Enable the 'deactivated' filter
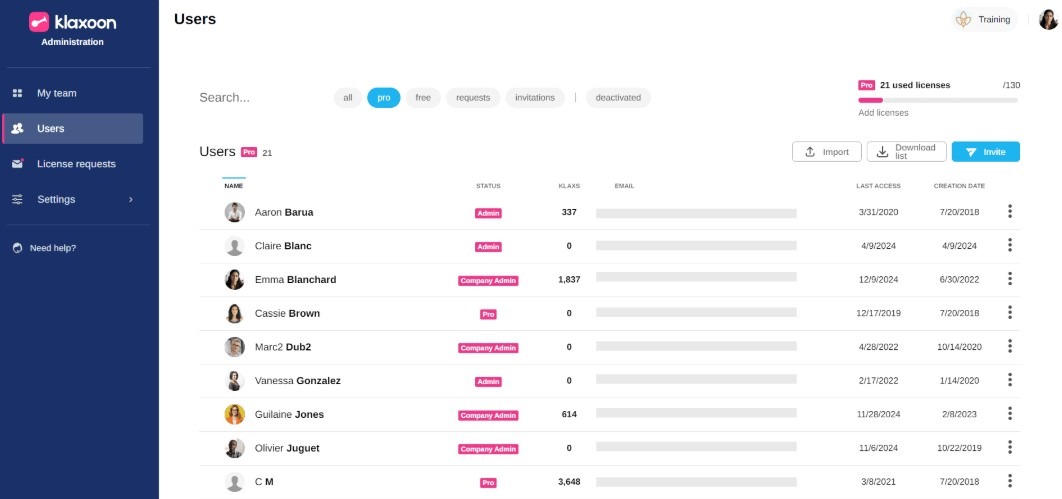 [618, 98]
